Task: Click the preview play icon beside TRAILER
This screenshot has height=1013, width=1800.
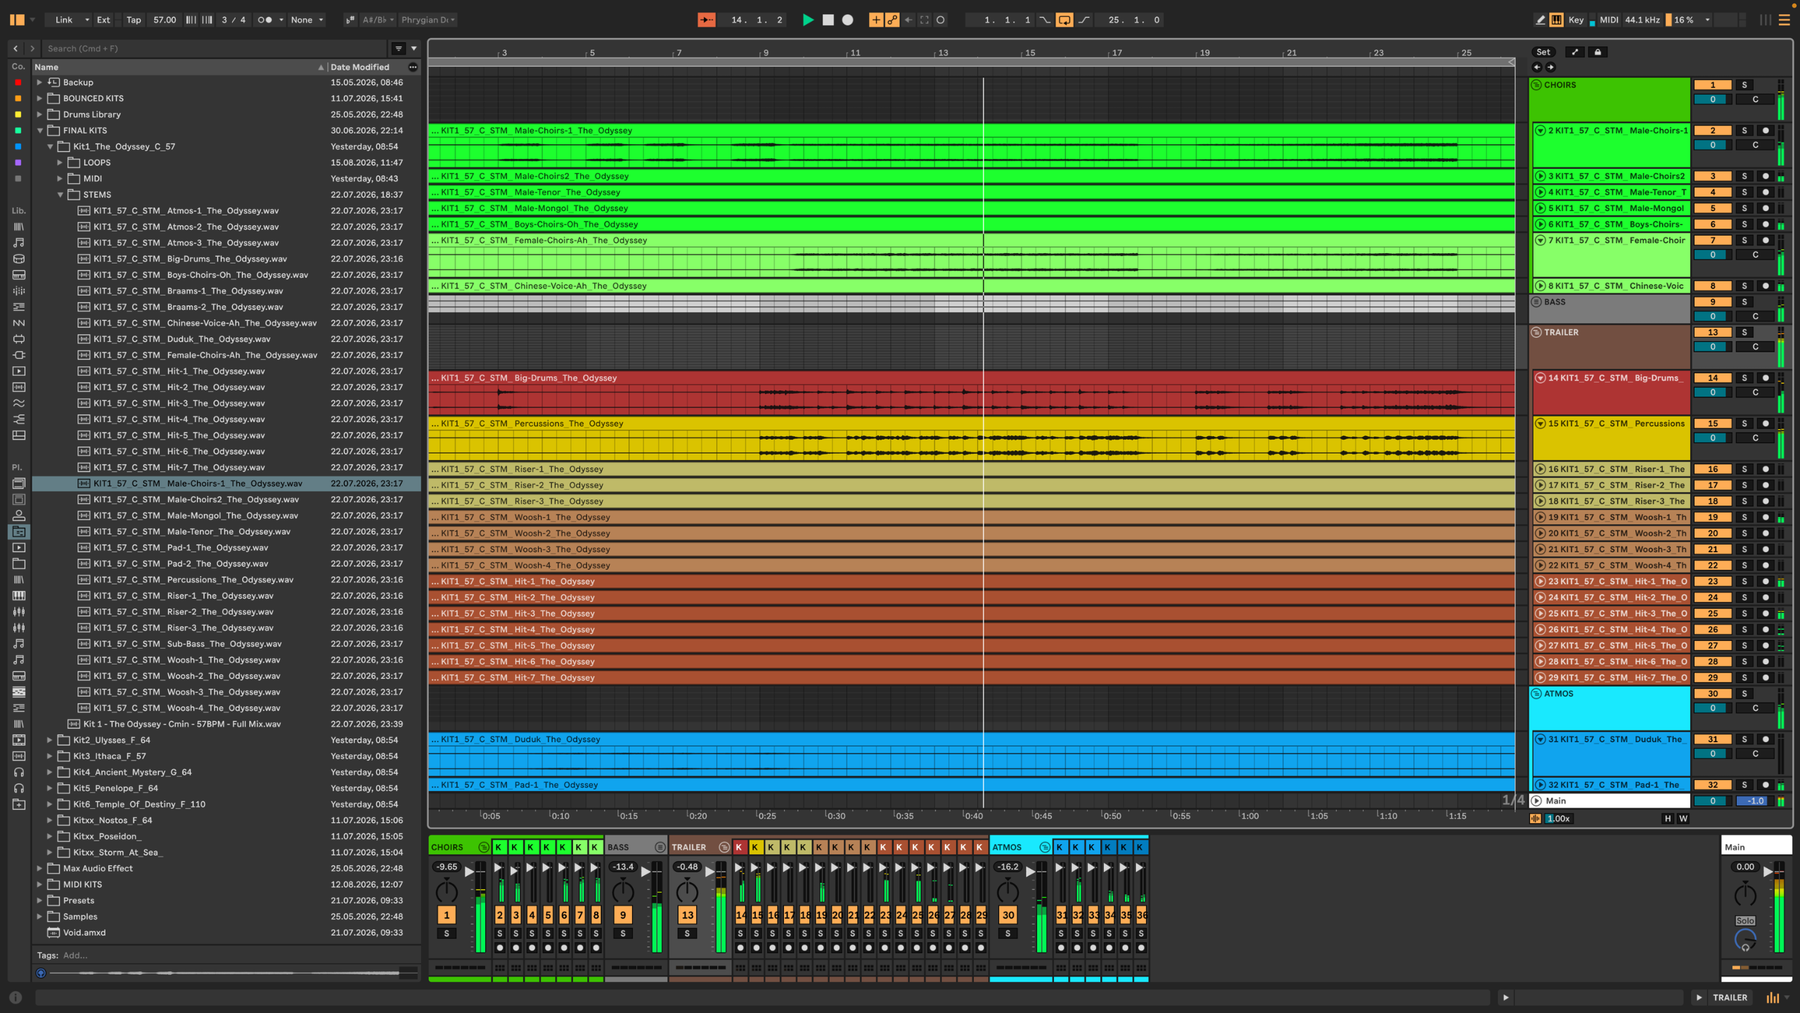Action: (1699, 997)
